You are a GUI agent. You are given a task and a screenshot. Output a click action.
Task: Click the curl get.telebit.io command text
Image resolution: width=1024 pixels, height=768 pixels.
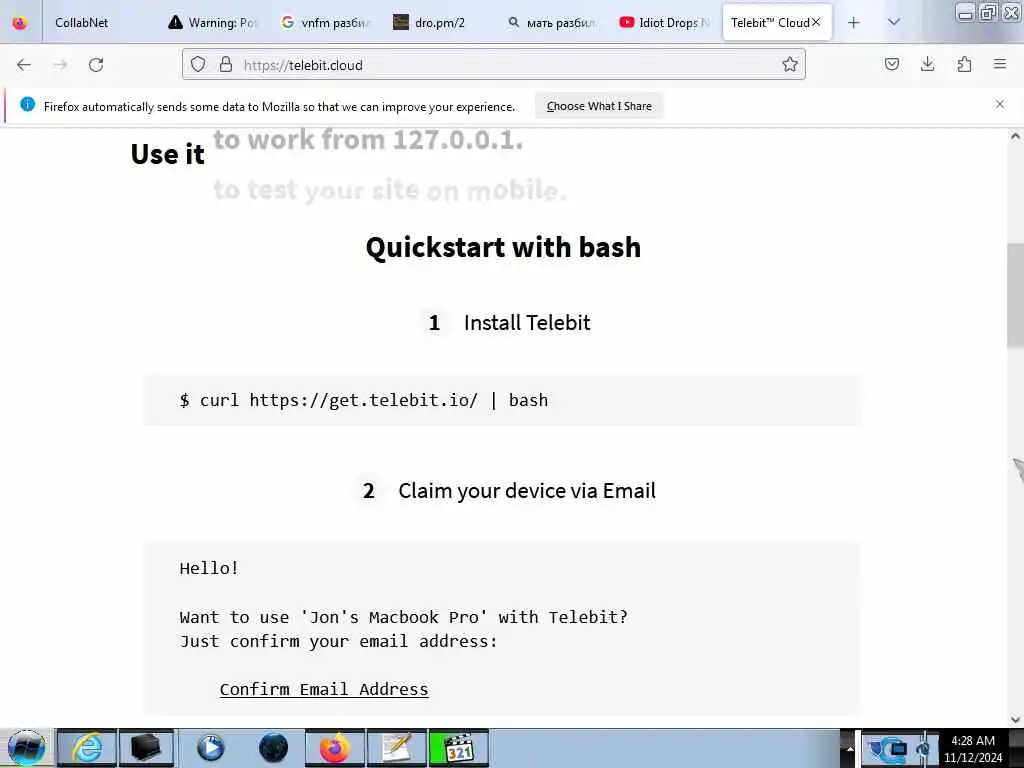[x=364, y=400]
